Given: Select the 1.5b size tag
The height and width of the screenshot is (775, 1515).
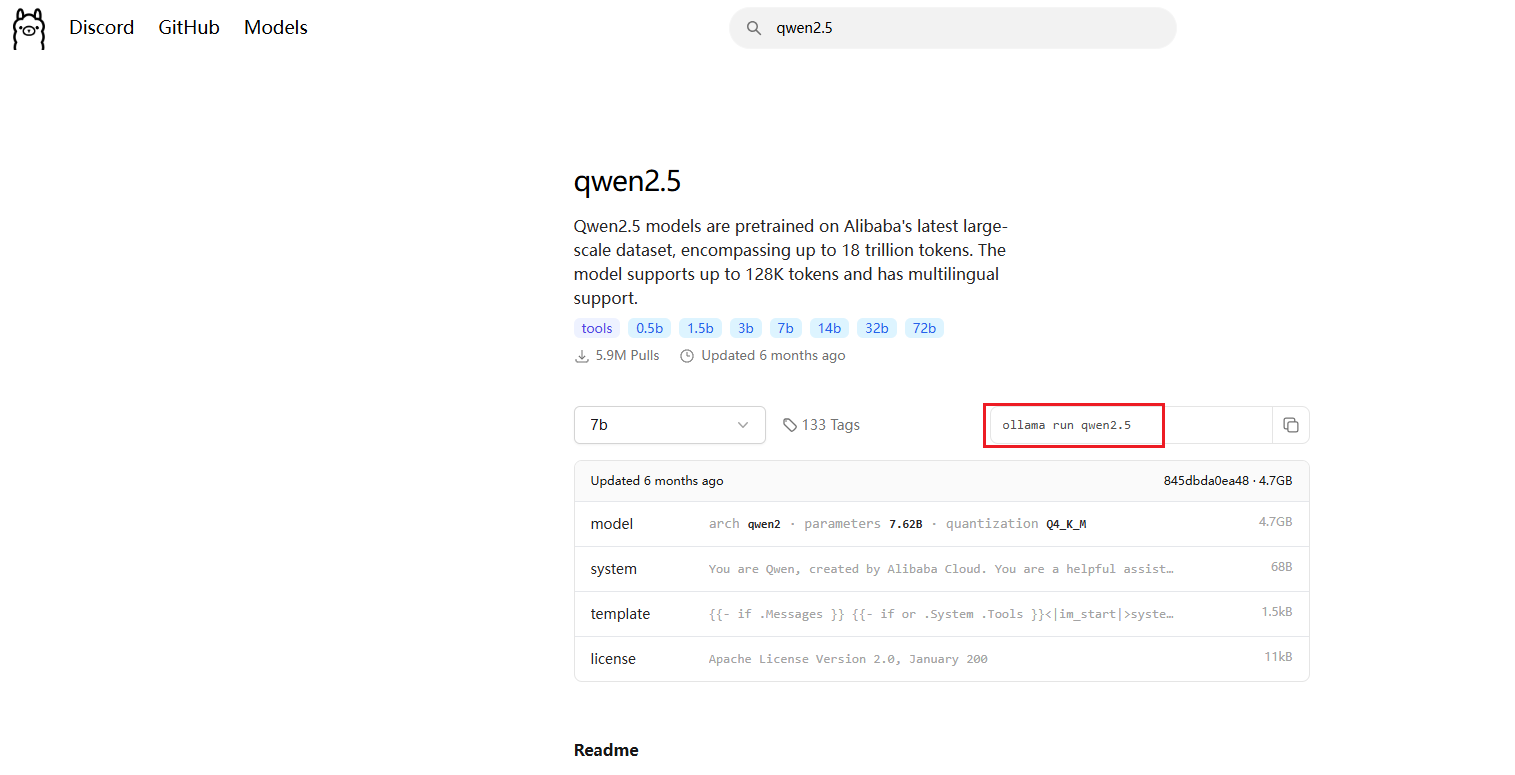Looking at the screenshot, I should 700,328.
